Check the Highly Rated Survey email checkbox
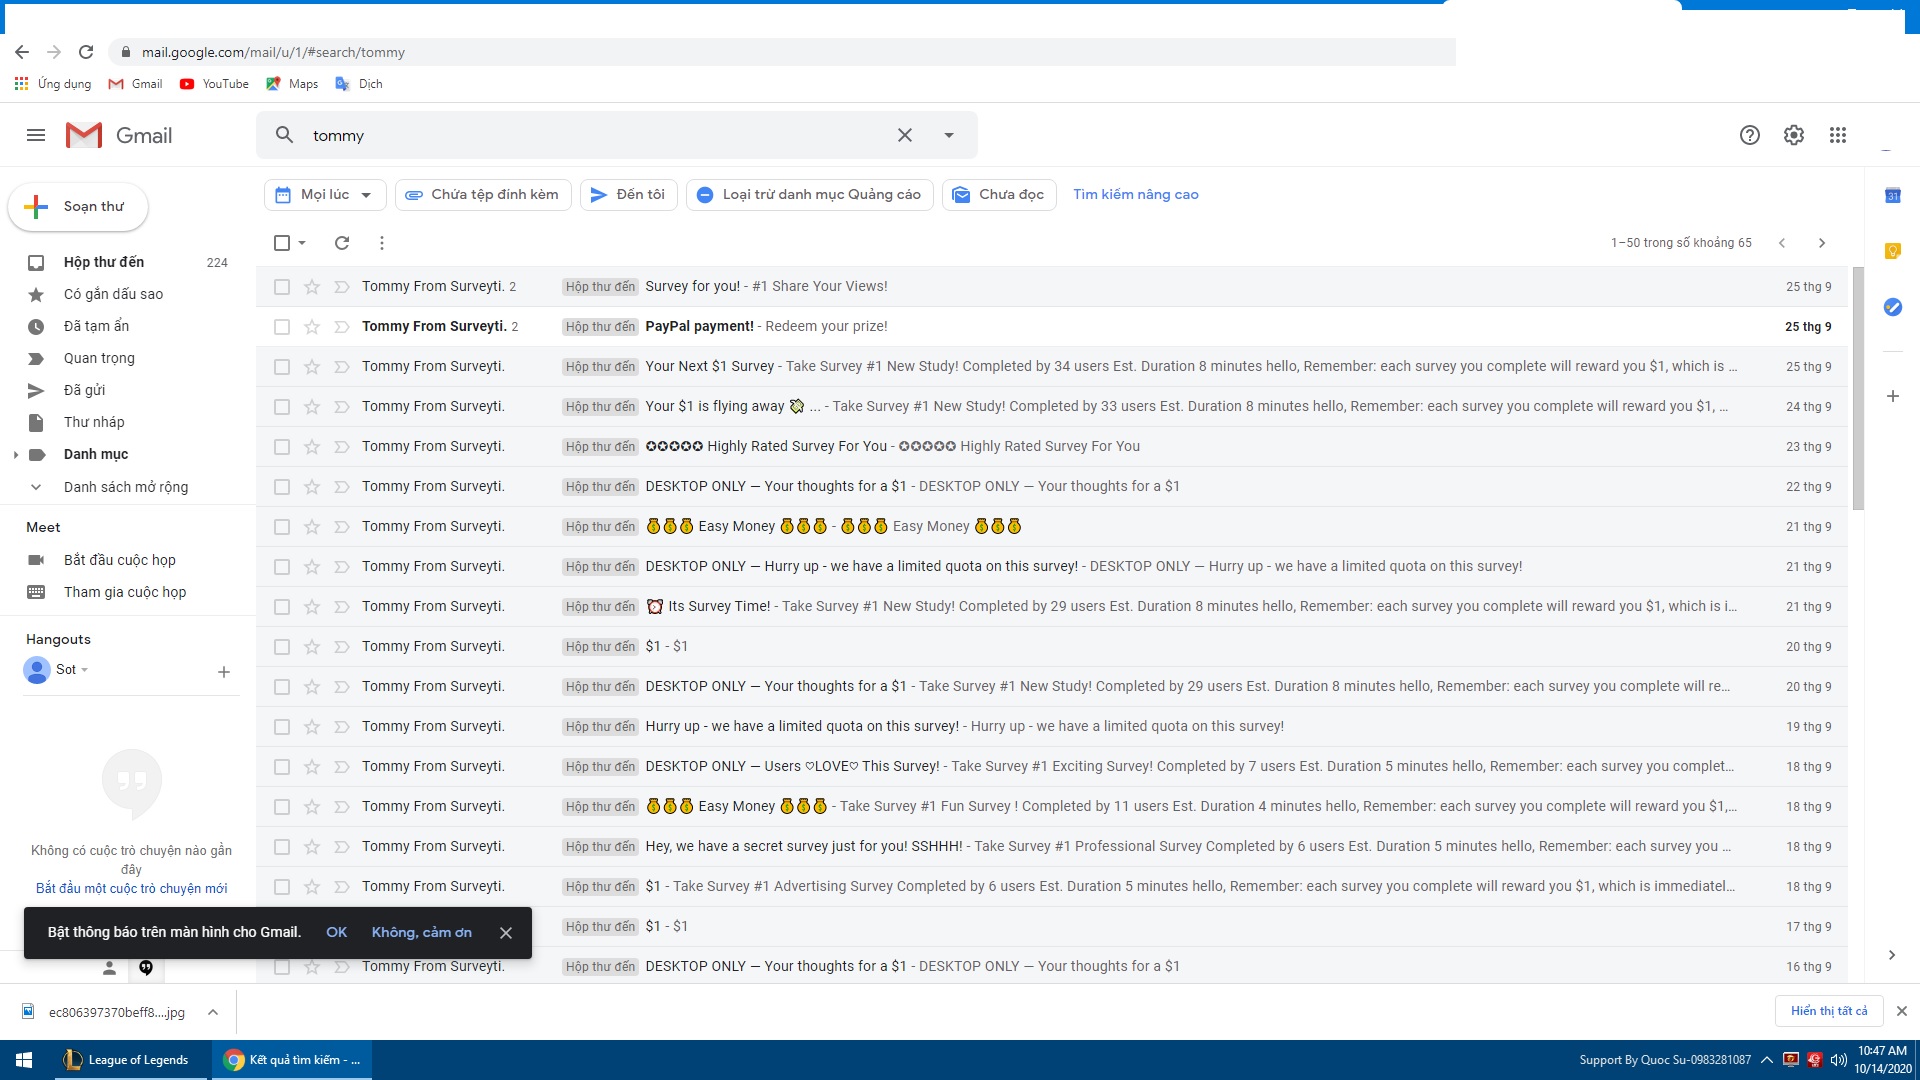The image size is (1920, 1080). [x=282, y=447]
